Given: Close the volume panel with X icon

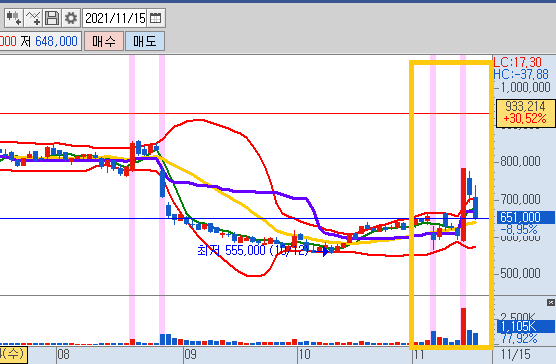Looking at the screenshot, I should 551,302.
